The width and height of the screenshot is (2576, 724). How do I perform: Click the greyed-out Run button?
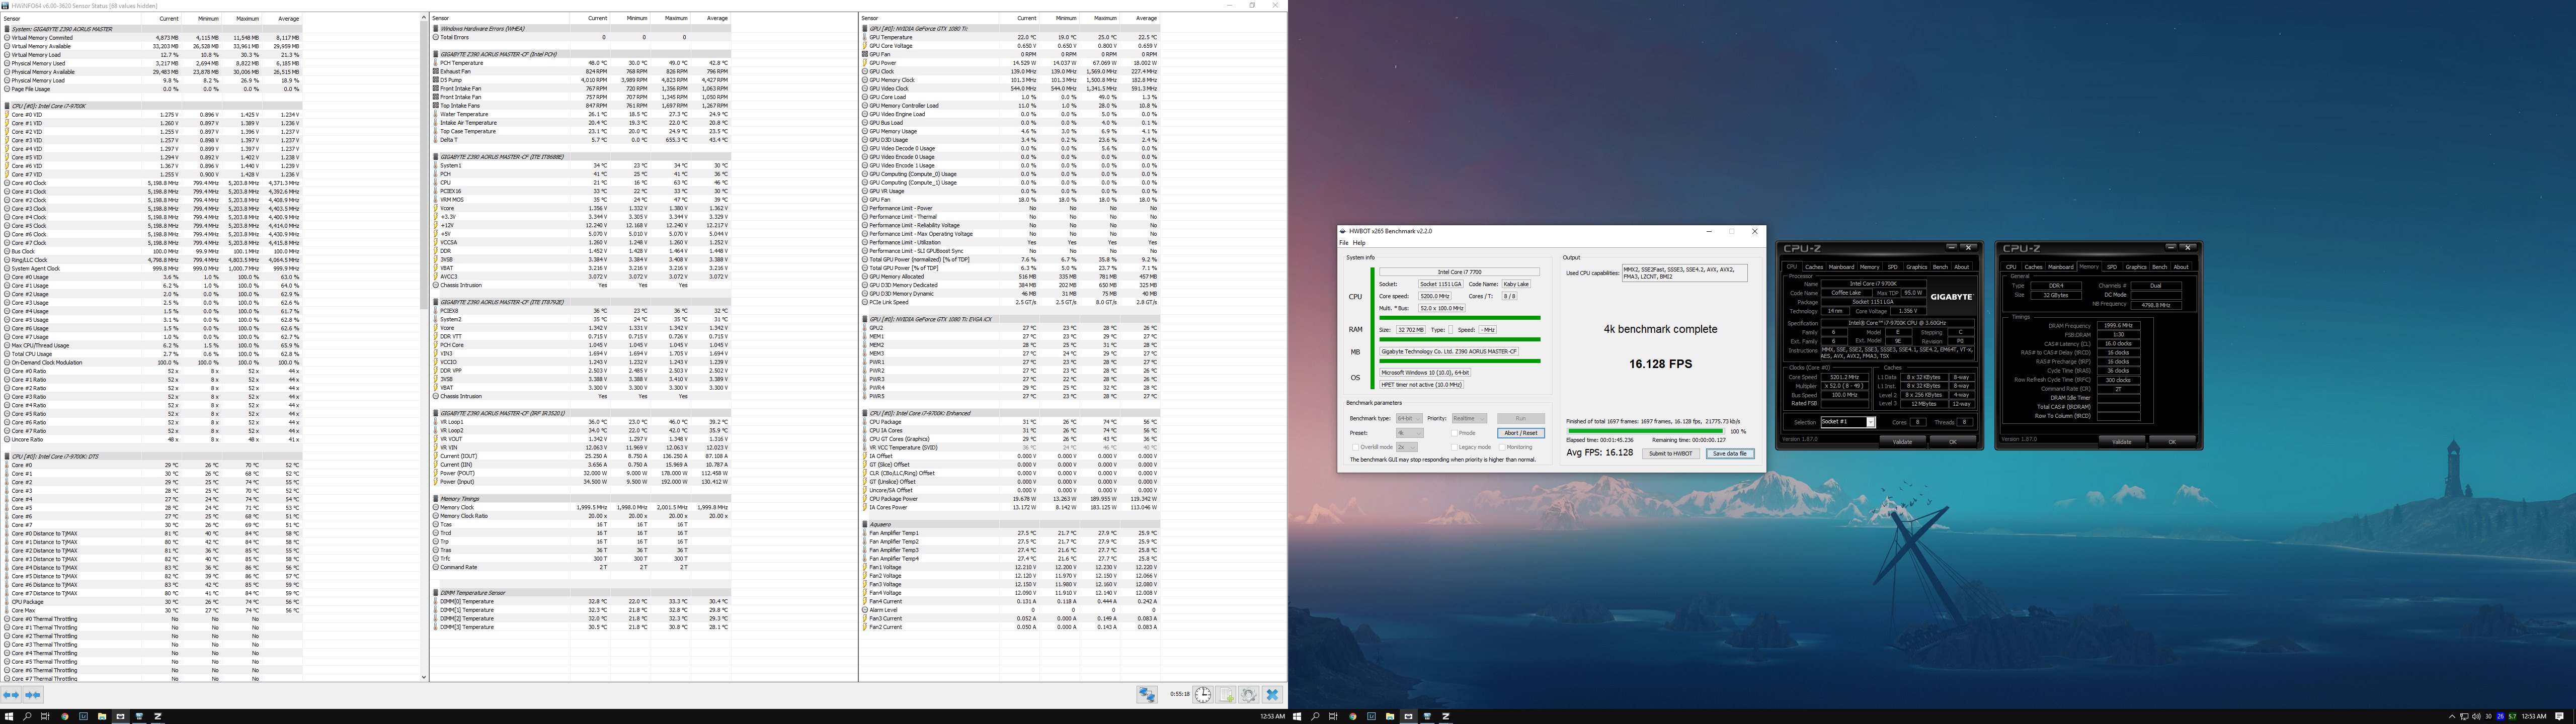(x=1521, y=418)
